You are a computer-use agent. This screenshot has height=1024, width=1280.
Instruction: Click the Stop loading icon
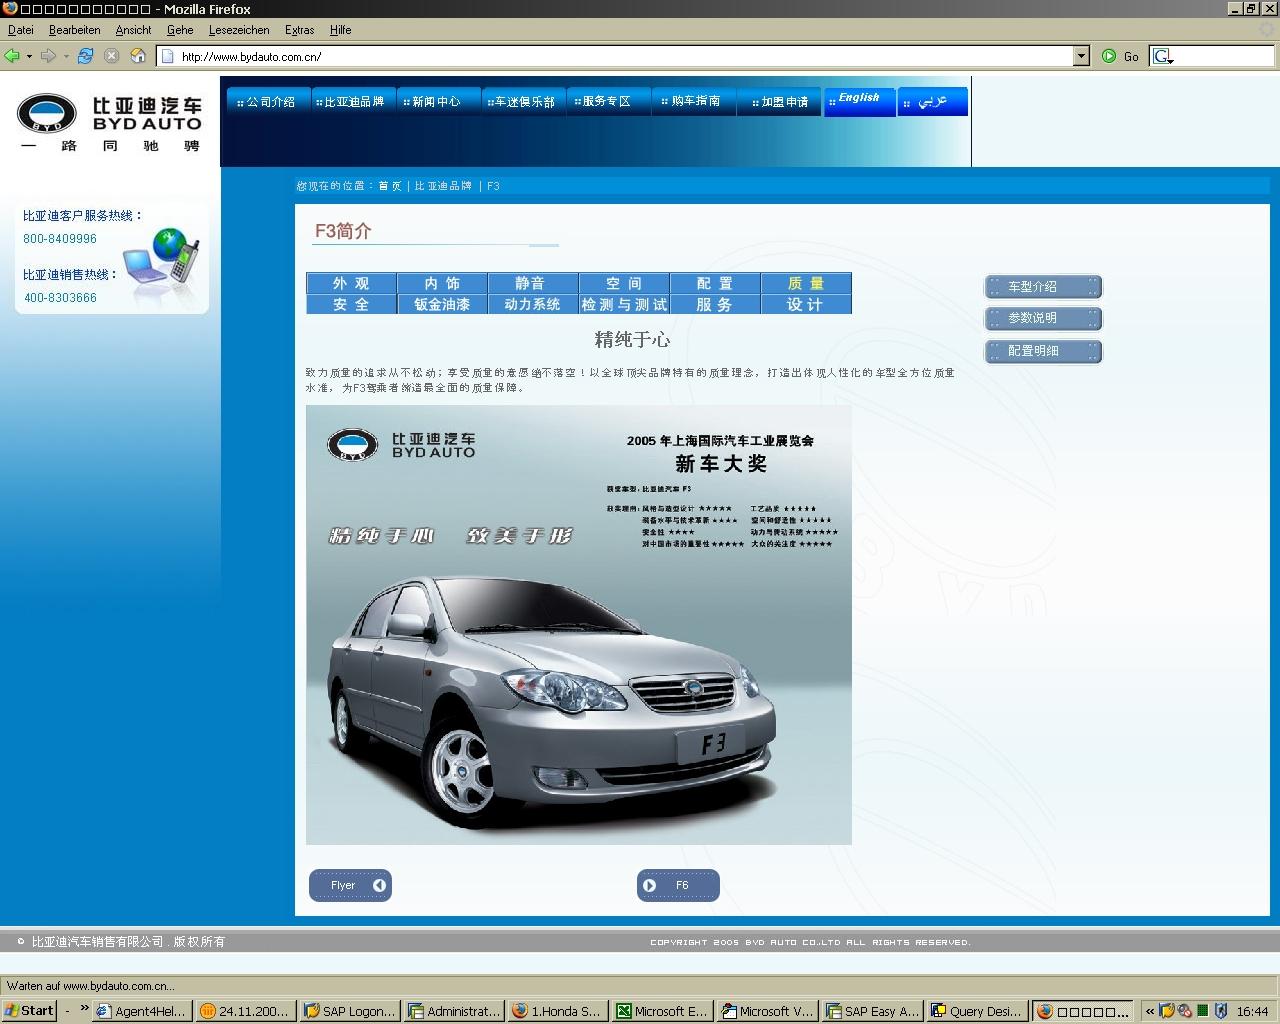pyautogui.click(x=111, y=56)
